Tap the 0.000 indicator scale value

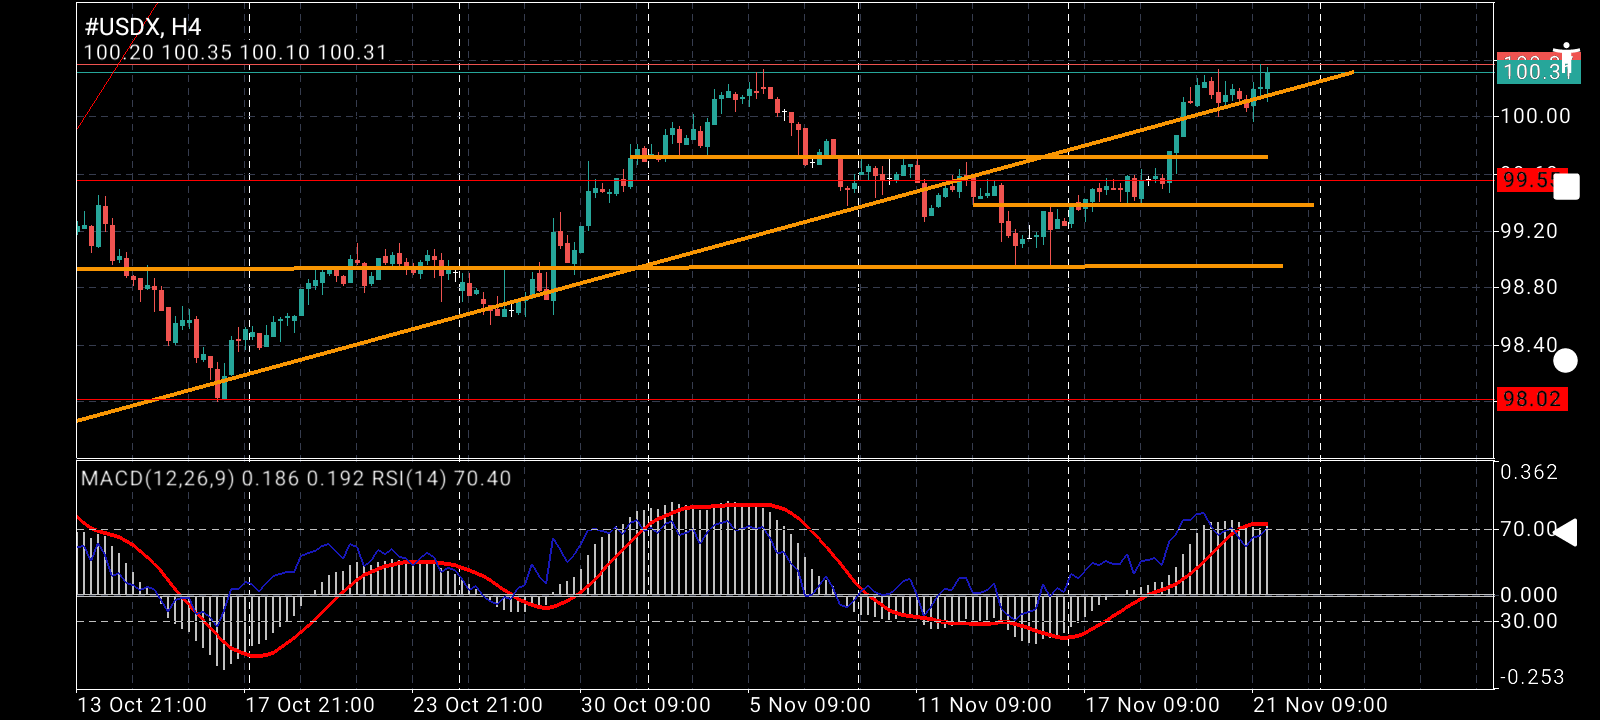(1529, 595)
